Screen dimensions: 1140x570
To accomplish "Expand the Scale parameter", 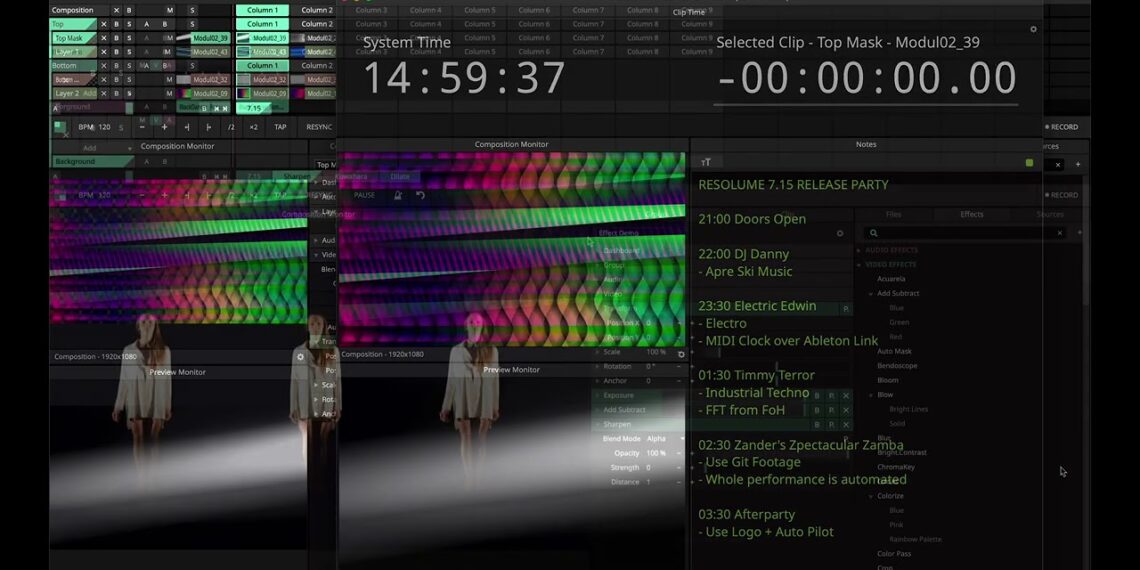I will coord(598,352).
